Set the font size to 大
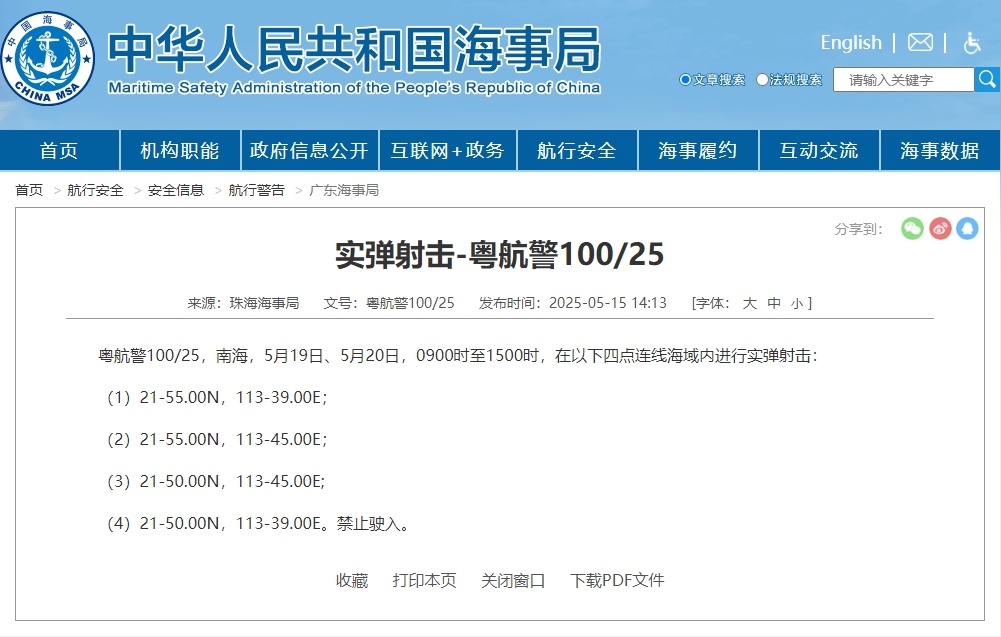 click(x=749, y=303)
